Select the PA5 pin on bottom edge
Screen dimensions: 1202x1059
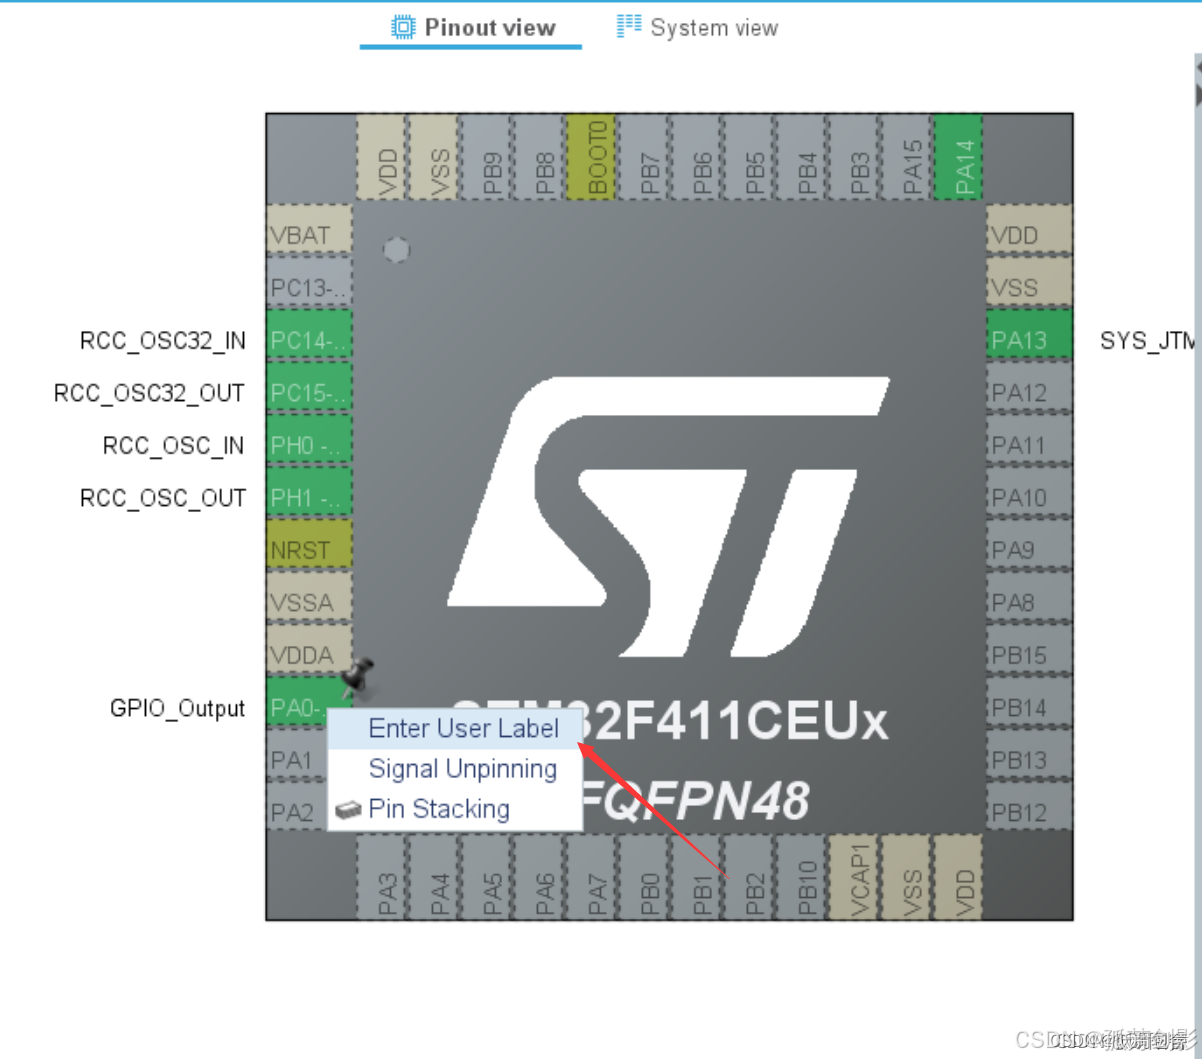(486, 877)
